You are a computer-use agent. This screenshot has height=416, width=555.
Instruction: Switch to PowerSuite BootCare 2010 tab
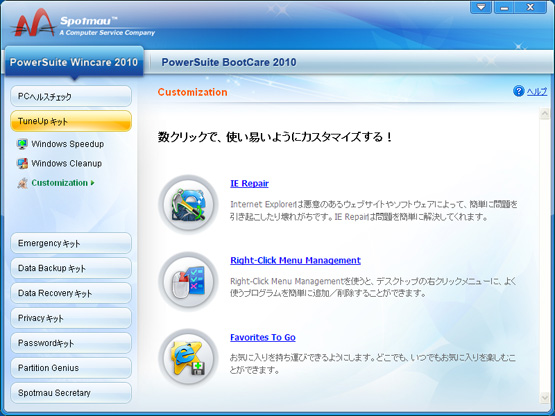click(x=229, y=62)
